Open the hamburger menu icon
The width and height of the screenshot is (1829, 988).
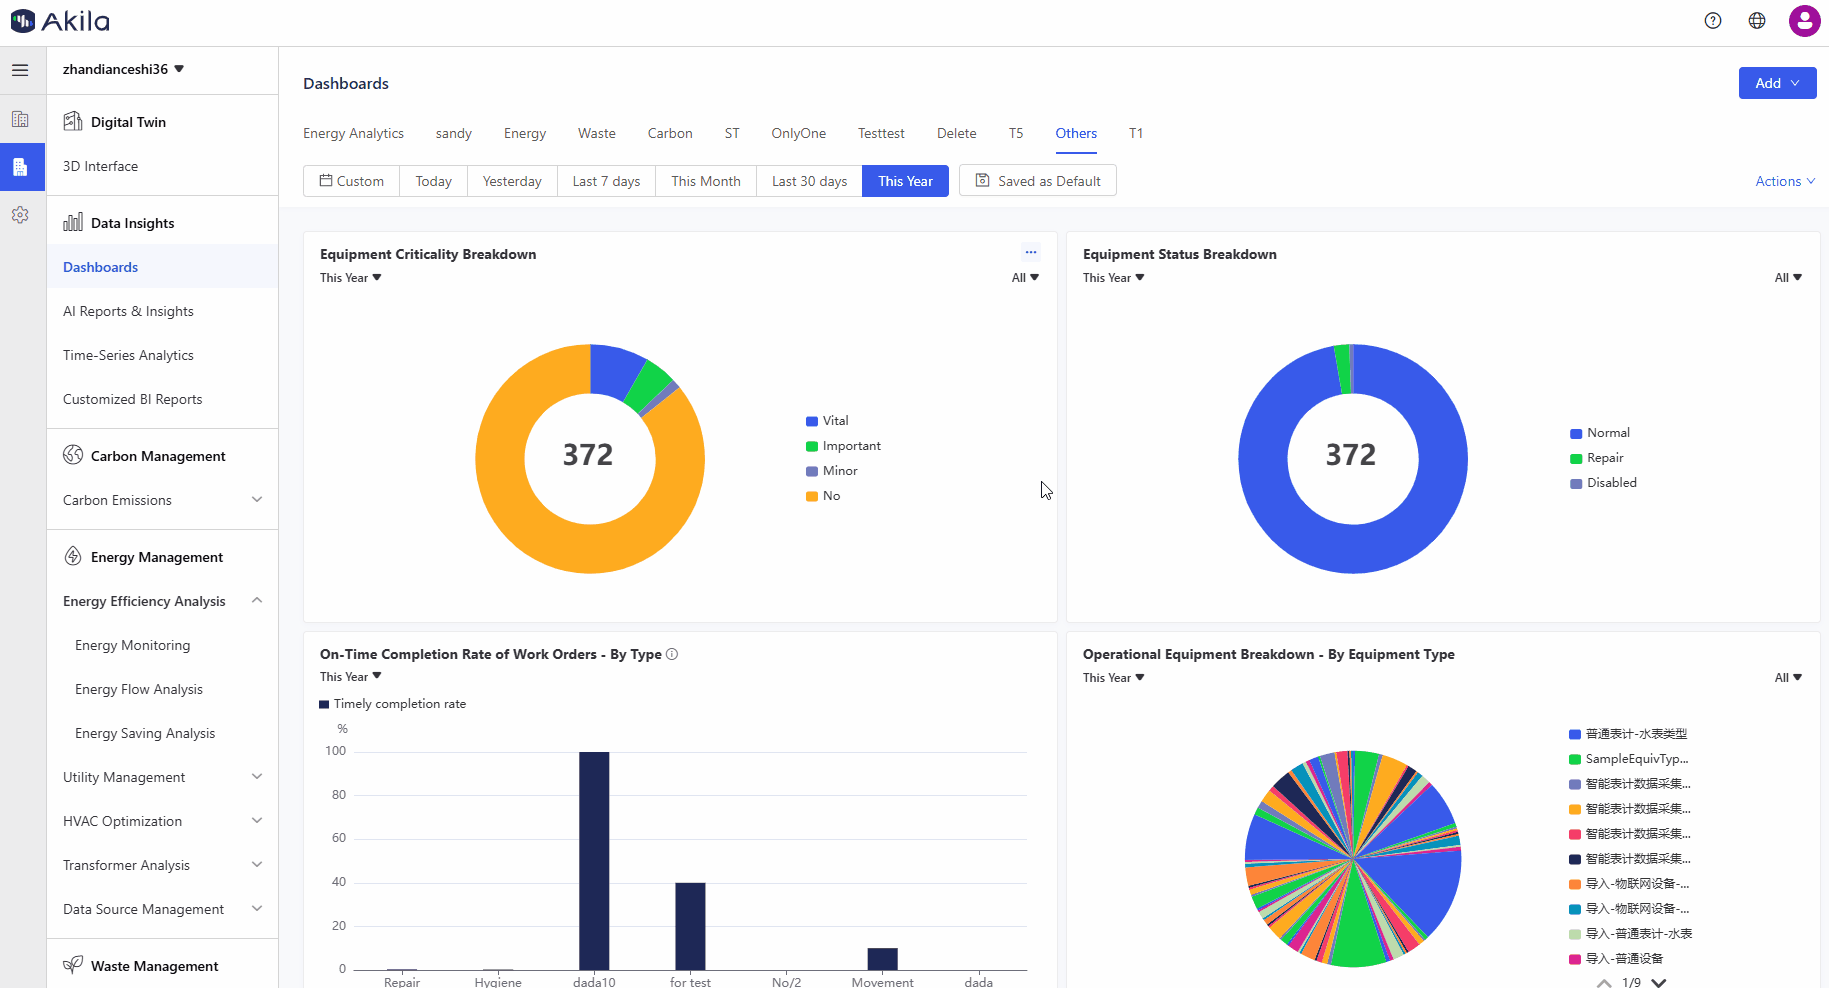point(20,70)
